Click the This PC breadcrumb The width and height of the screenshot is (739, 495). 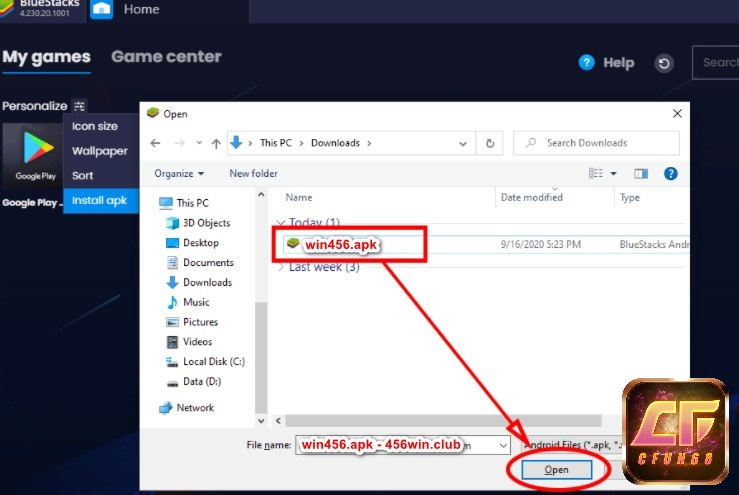point(276,143)
